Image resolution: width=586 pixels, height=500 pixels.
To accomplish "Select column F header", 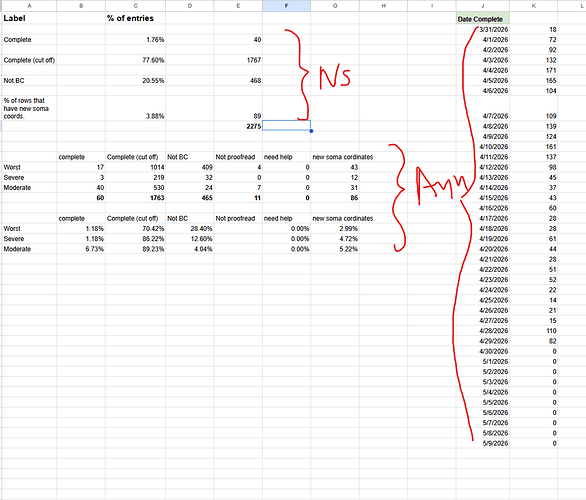I will coord(286,6).
